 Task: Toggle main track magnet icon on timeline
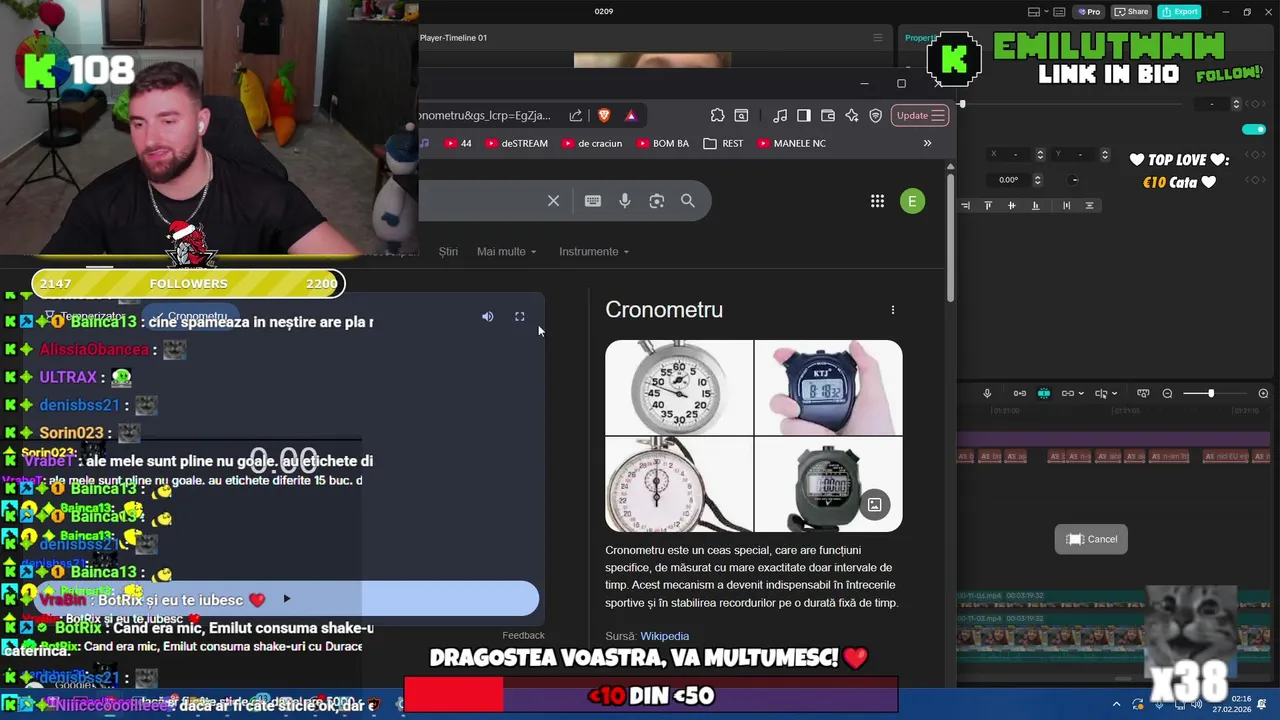pyautogui.click(x=1020, y=394)
